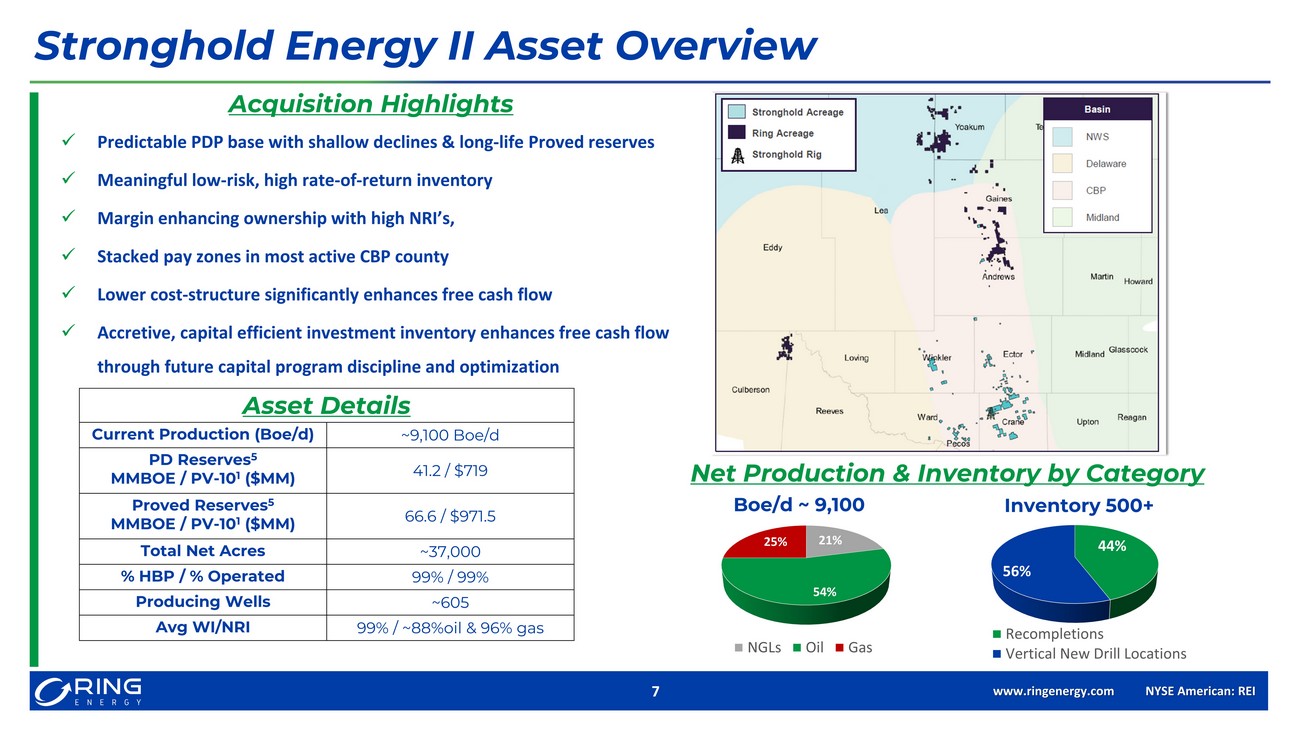Screen dimensions: 1300x731
Task: Click the Stronghold Rig legend icon
Action: tap(736, 155)
